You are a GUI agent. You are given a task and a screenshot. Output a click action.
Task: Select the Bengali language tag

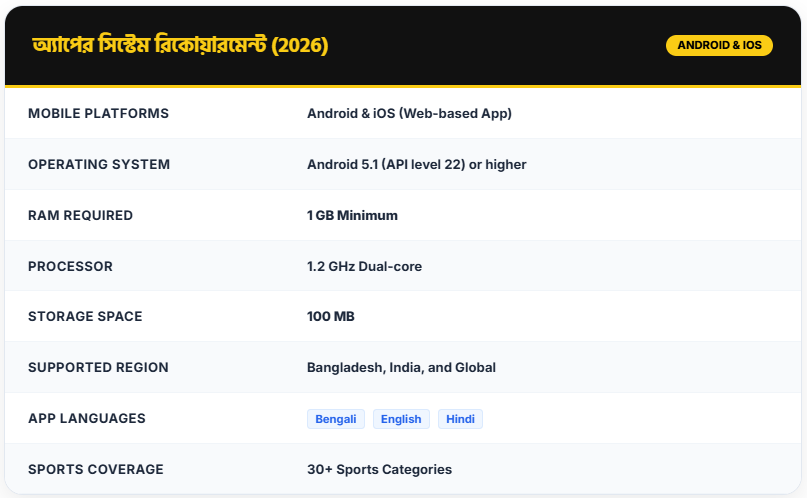pyautogui.click(x=336, y=419)
